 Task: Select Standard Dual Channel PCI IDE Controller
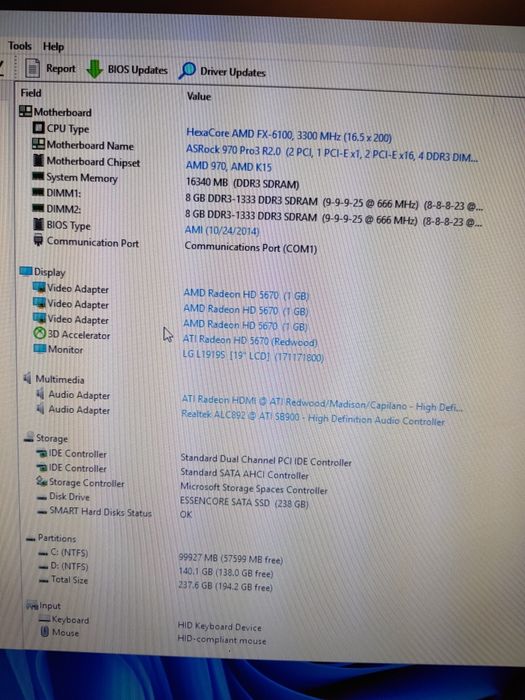(266, 460)
